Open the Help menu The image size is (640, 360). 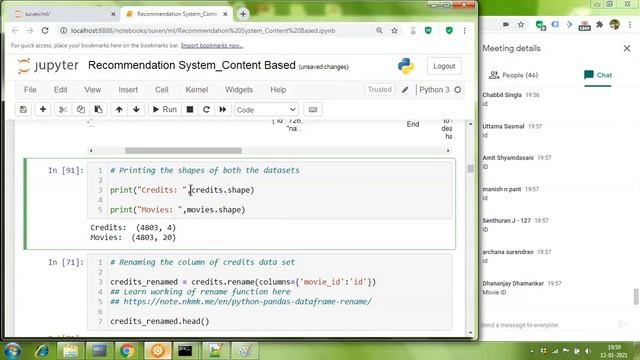tap(278, 90)
